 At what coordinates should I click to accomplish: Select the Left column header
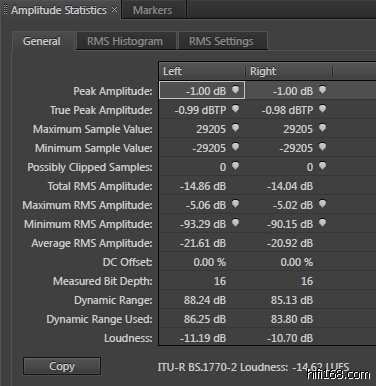click(x=202, y=71)
